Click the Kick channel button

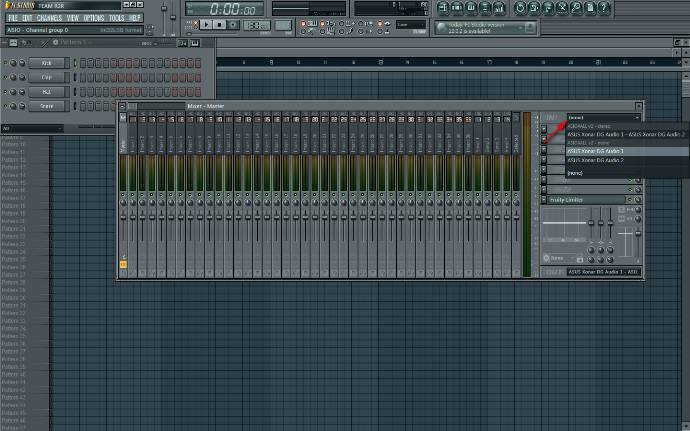[x=47, y=63]
